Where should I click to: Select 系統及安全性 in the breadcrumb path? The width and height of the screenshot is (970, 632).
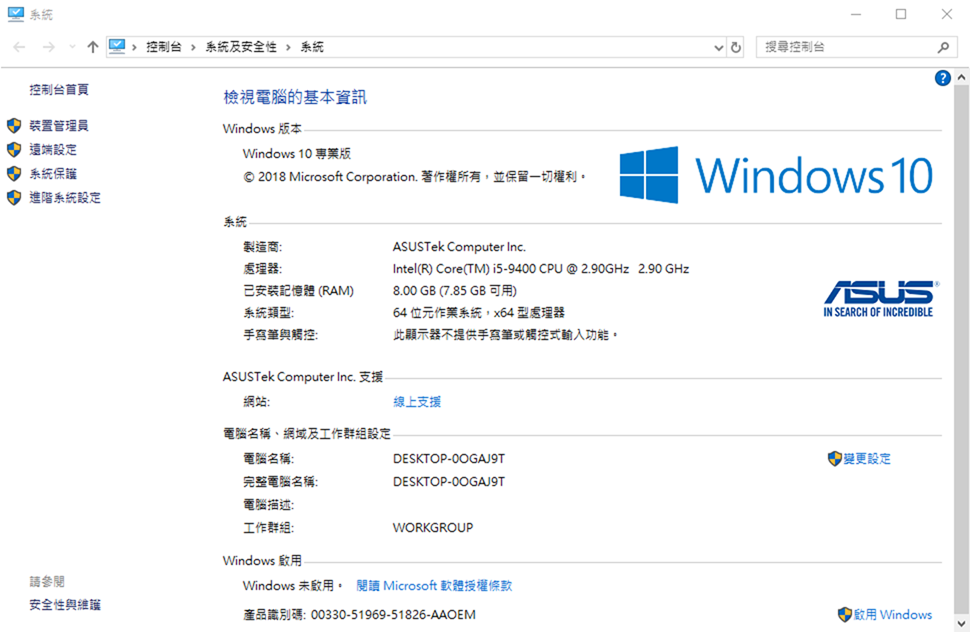tap(241, 47)
